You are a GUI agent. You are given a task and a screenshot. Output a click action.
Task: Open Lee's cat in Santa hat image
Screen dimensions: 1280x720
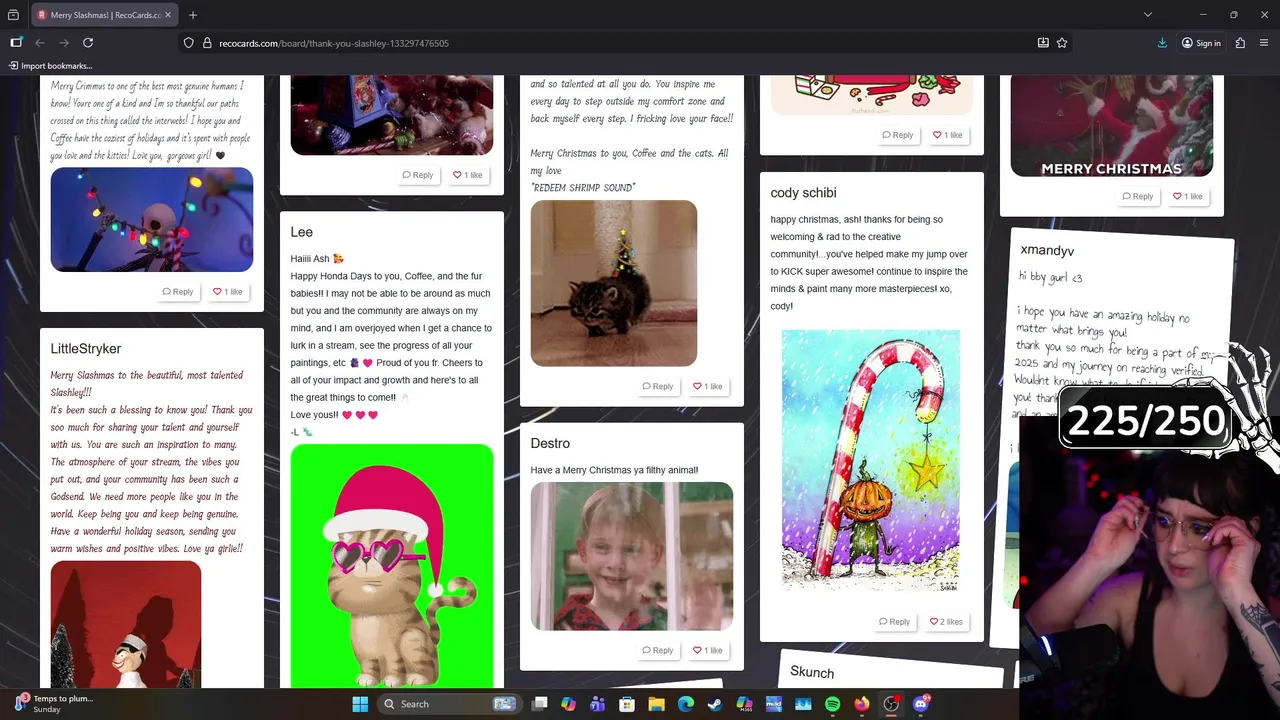(x=392, y=566)
